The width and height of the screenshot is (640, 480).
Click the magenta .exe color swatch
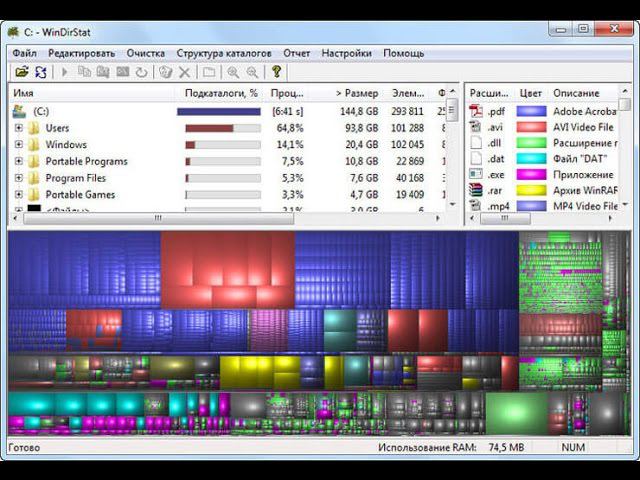click(531, 175)
